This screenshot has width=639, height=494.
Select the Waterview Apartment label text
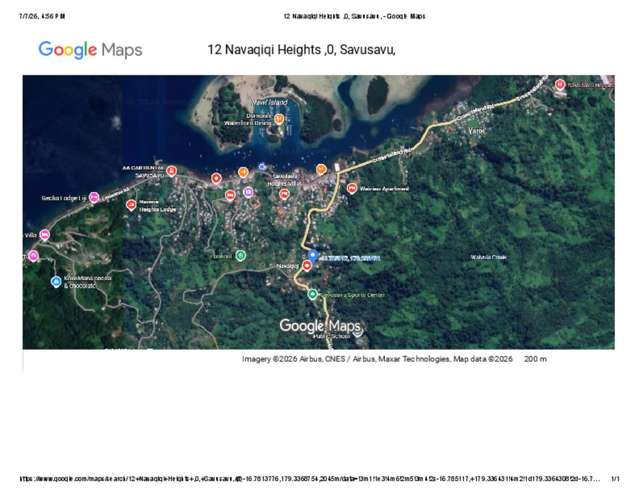coord(384,189)
